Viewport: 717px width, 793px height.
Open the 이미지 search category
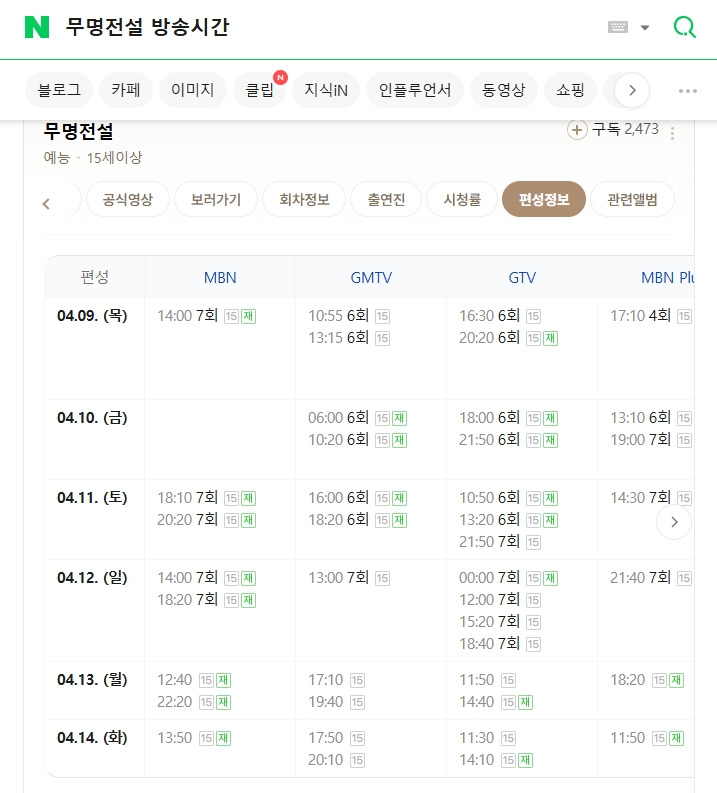(x=192, y=90)
